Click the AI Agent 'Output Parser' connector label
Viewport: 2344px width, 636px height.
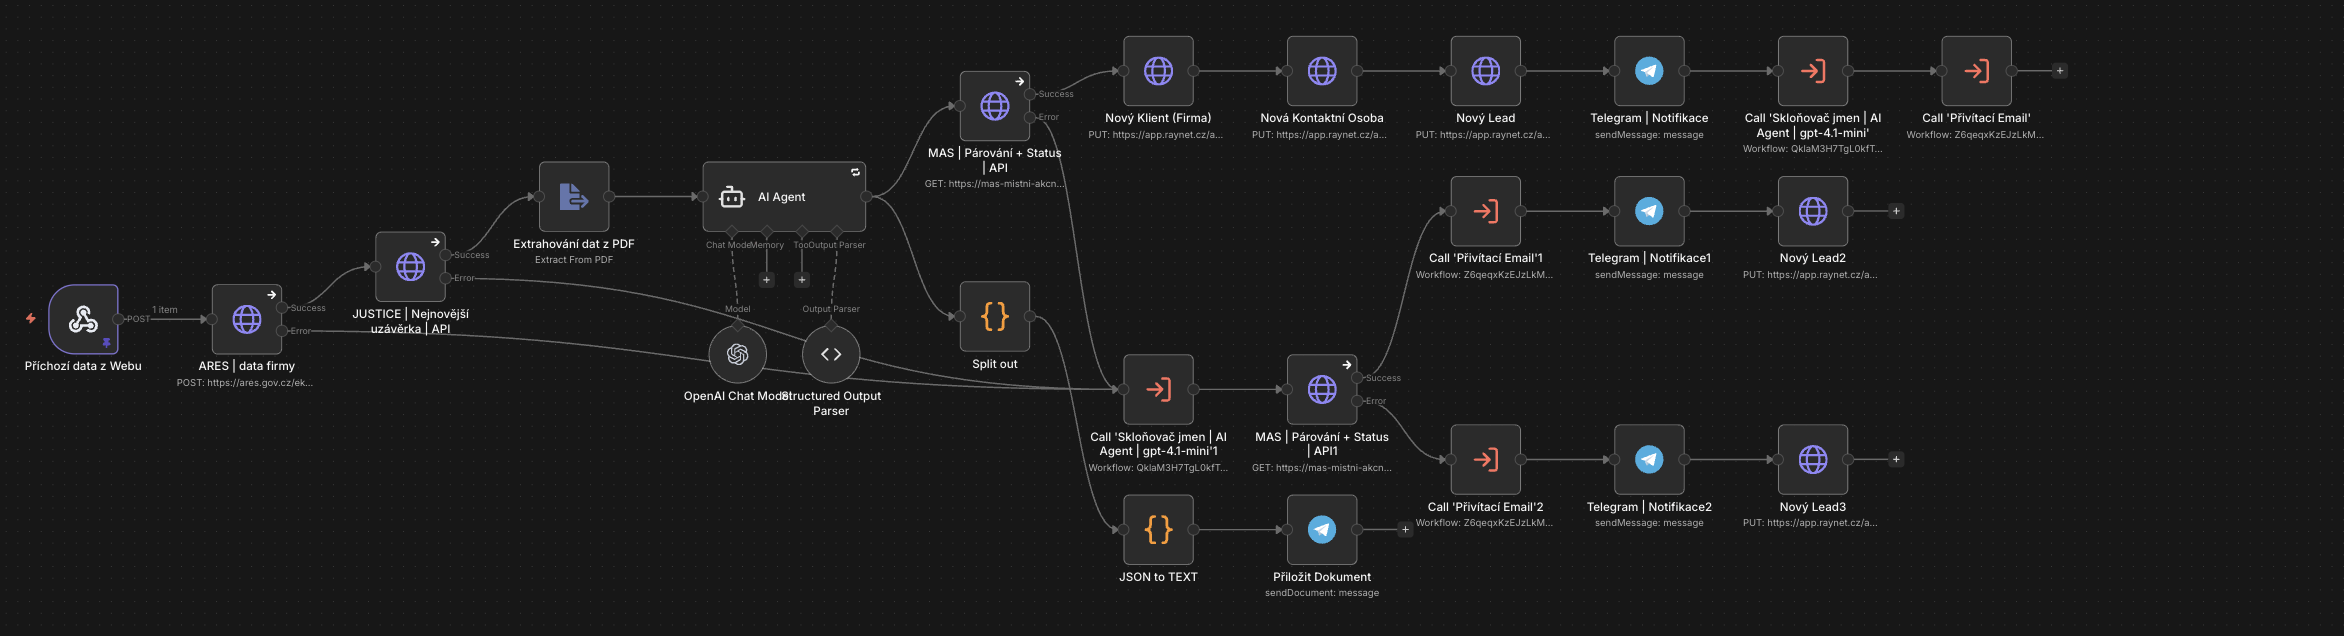click(837, 245)
